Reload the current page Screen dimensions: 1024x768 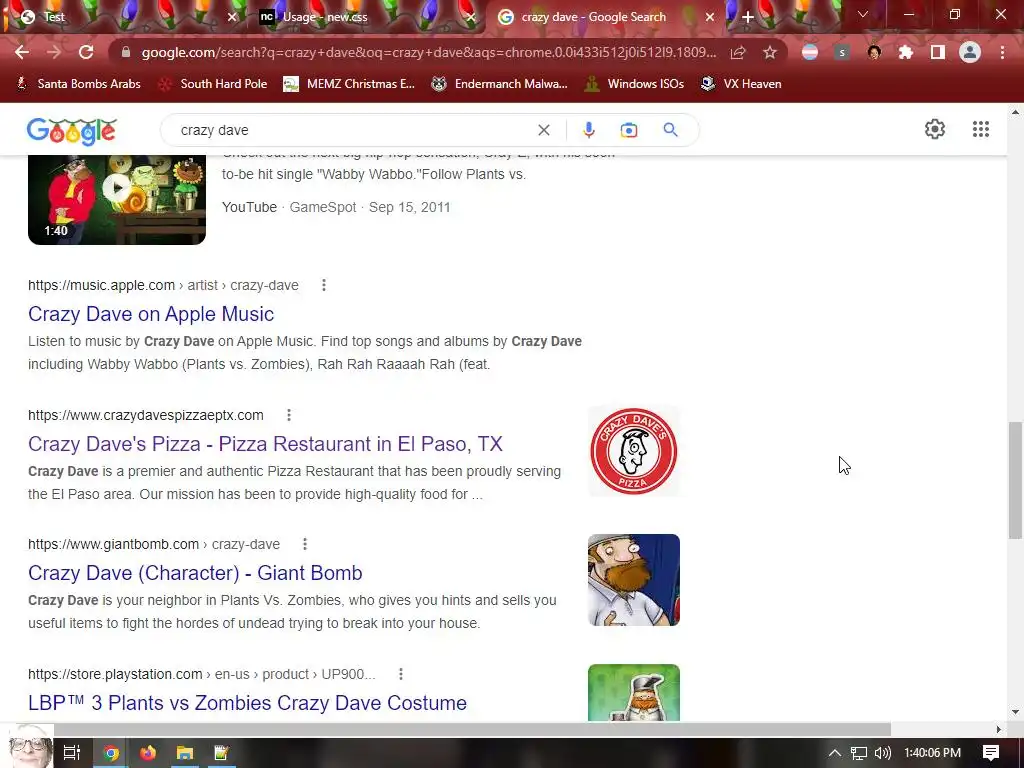(86, 52)
